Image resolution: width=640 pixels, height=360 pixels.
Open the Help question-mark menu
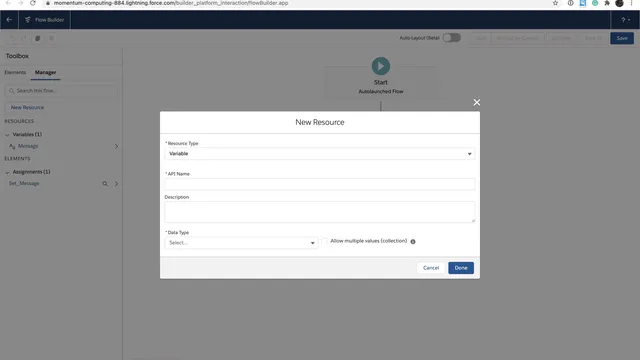[625, 20]
